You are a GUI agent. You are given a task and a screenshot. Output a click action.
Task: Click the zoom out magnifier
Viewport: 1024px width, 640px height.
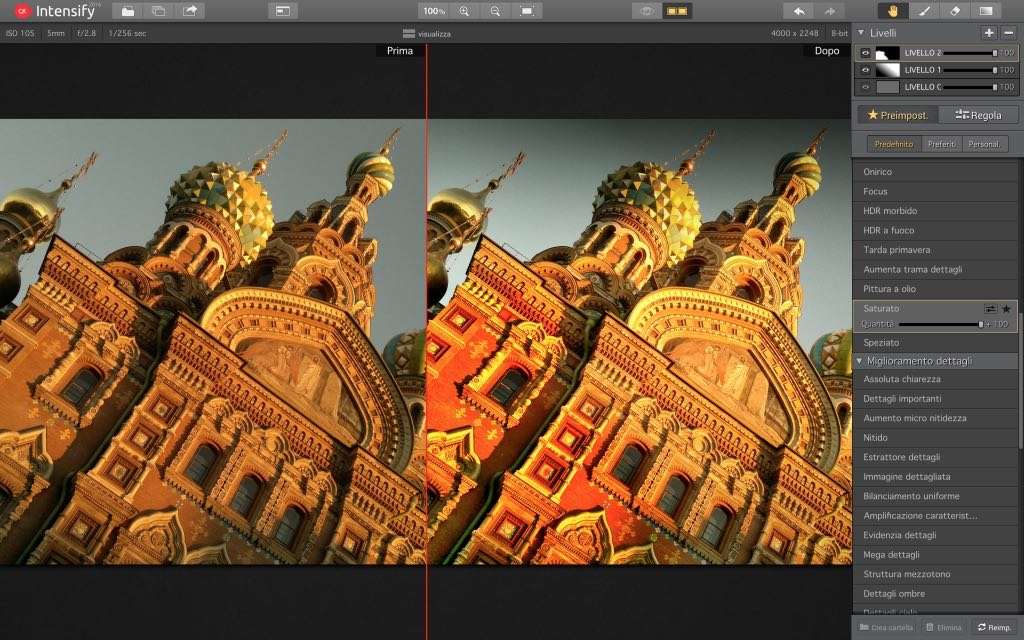pyautogui.click(x=495, y=11)
